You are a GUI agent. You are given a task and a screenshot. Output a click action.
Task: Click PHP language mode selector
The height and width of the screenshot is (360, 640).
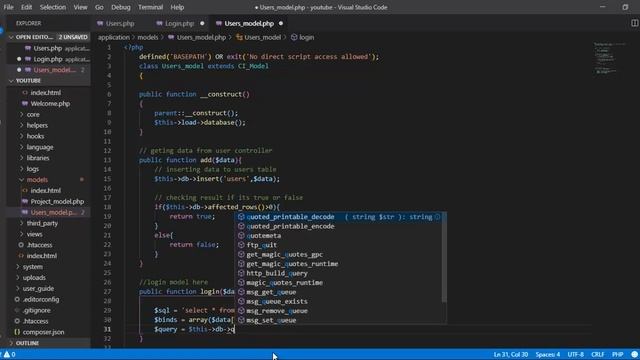[x=618, y=354]
